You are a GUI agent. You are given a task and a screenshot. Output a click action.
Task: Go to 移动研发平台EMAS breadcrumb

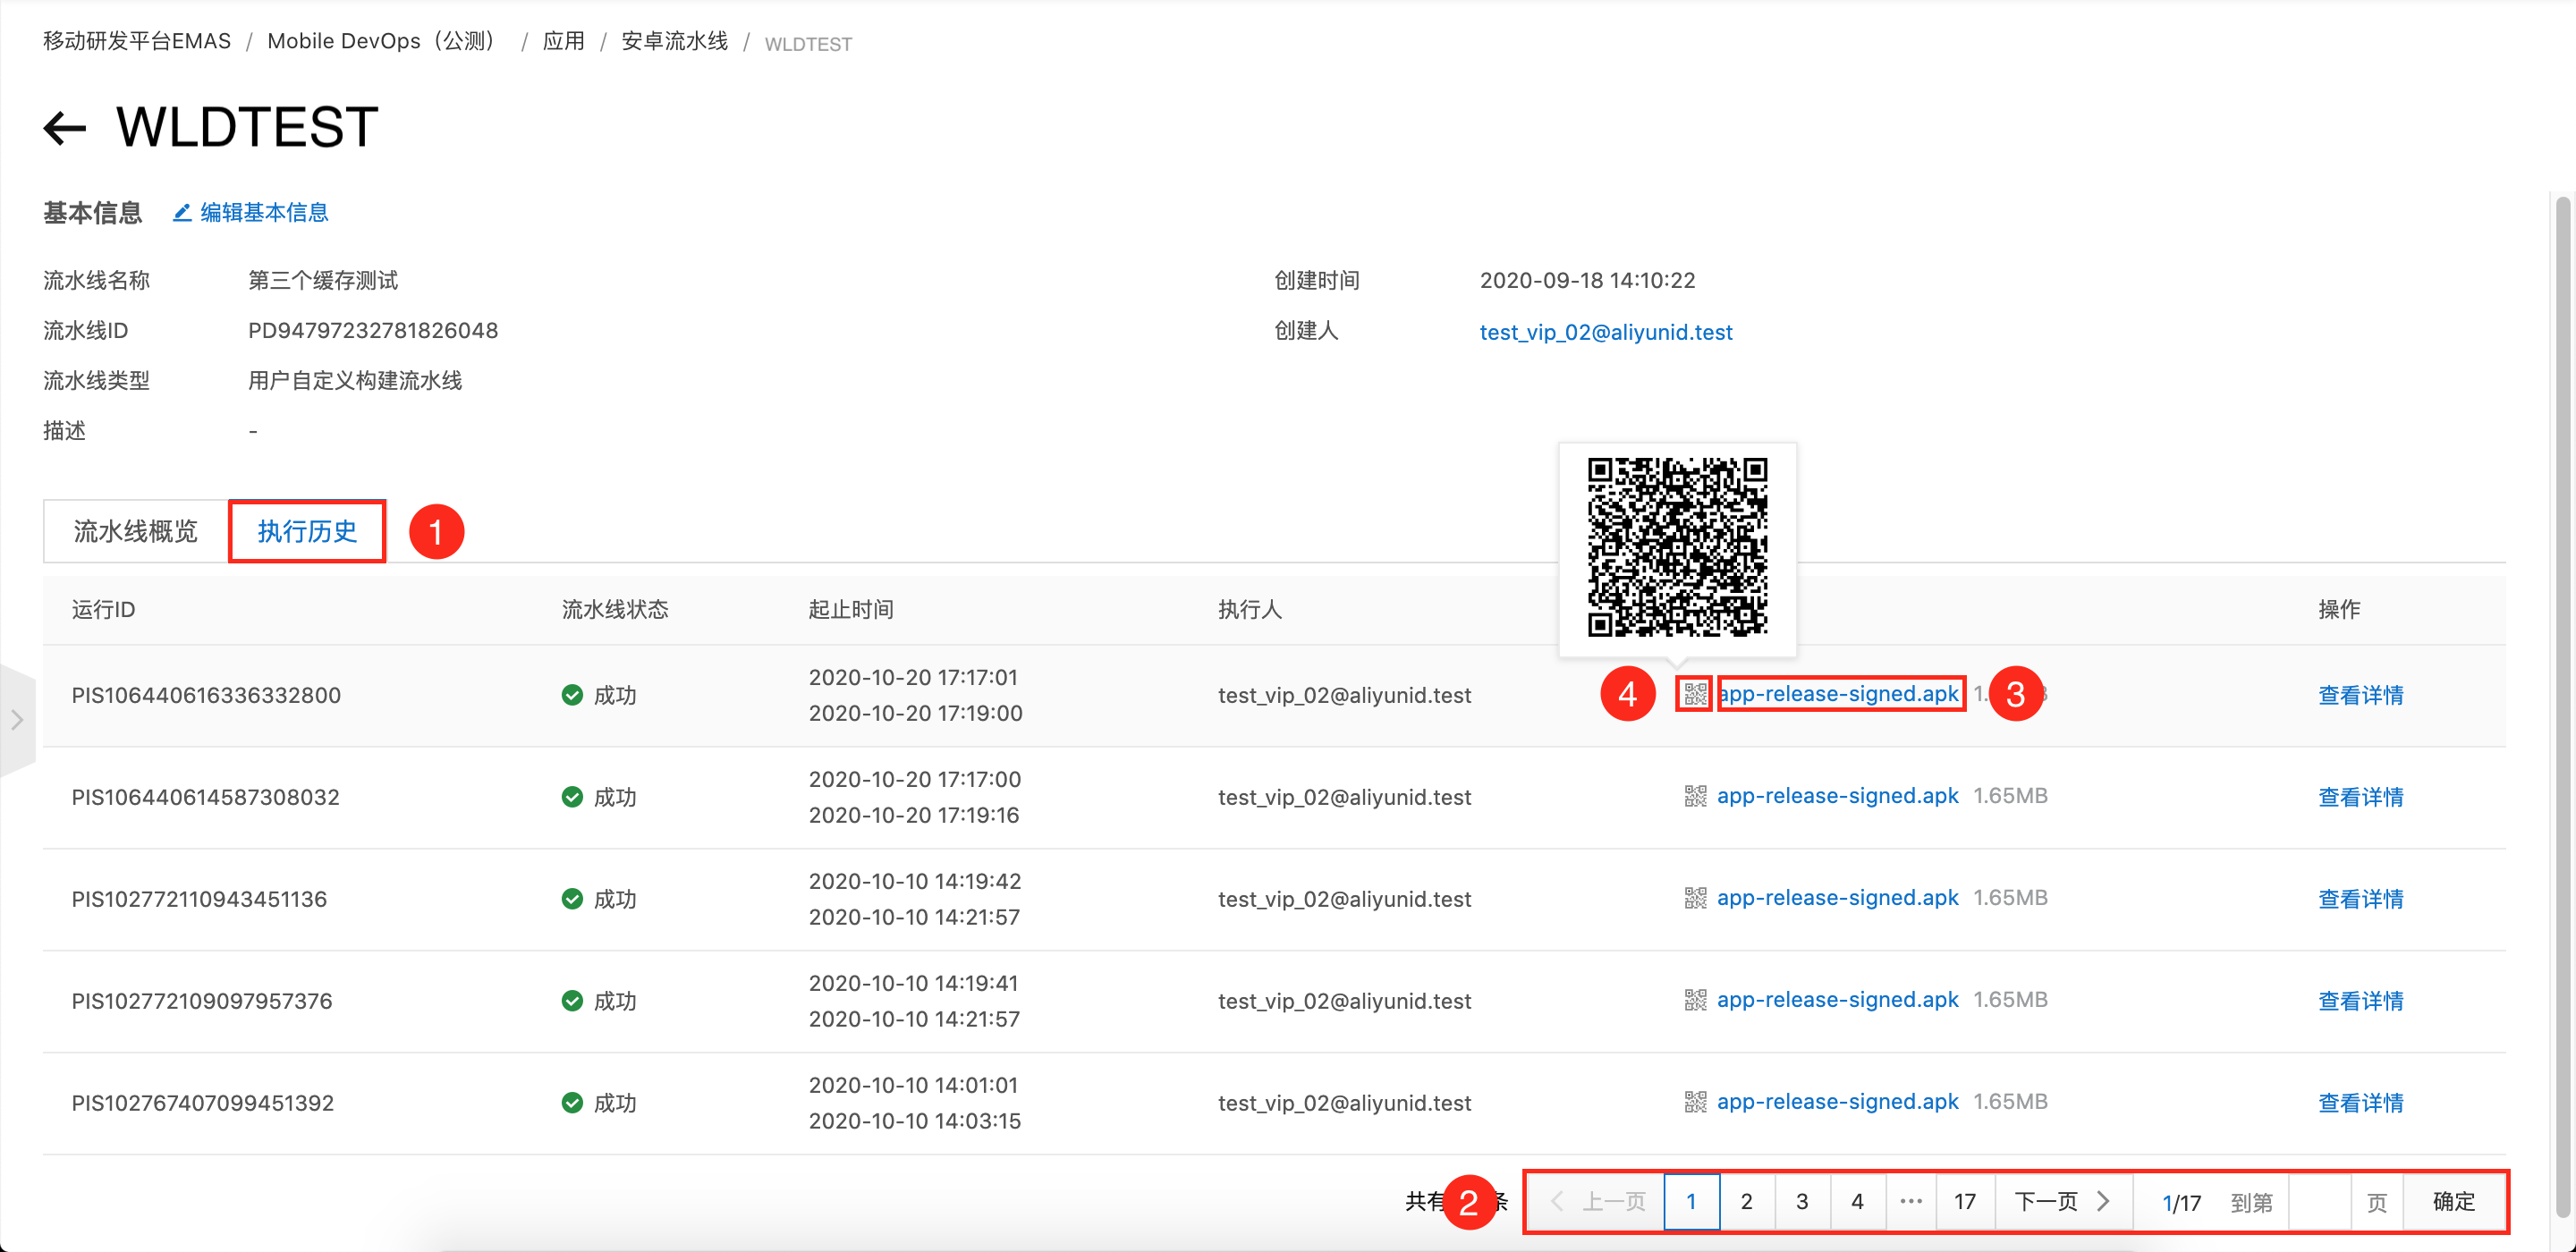tap(137, 41)
